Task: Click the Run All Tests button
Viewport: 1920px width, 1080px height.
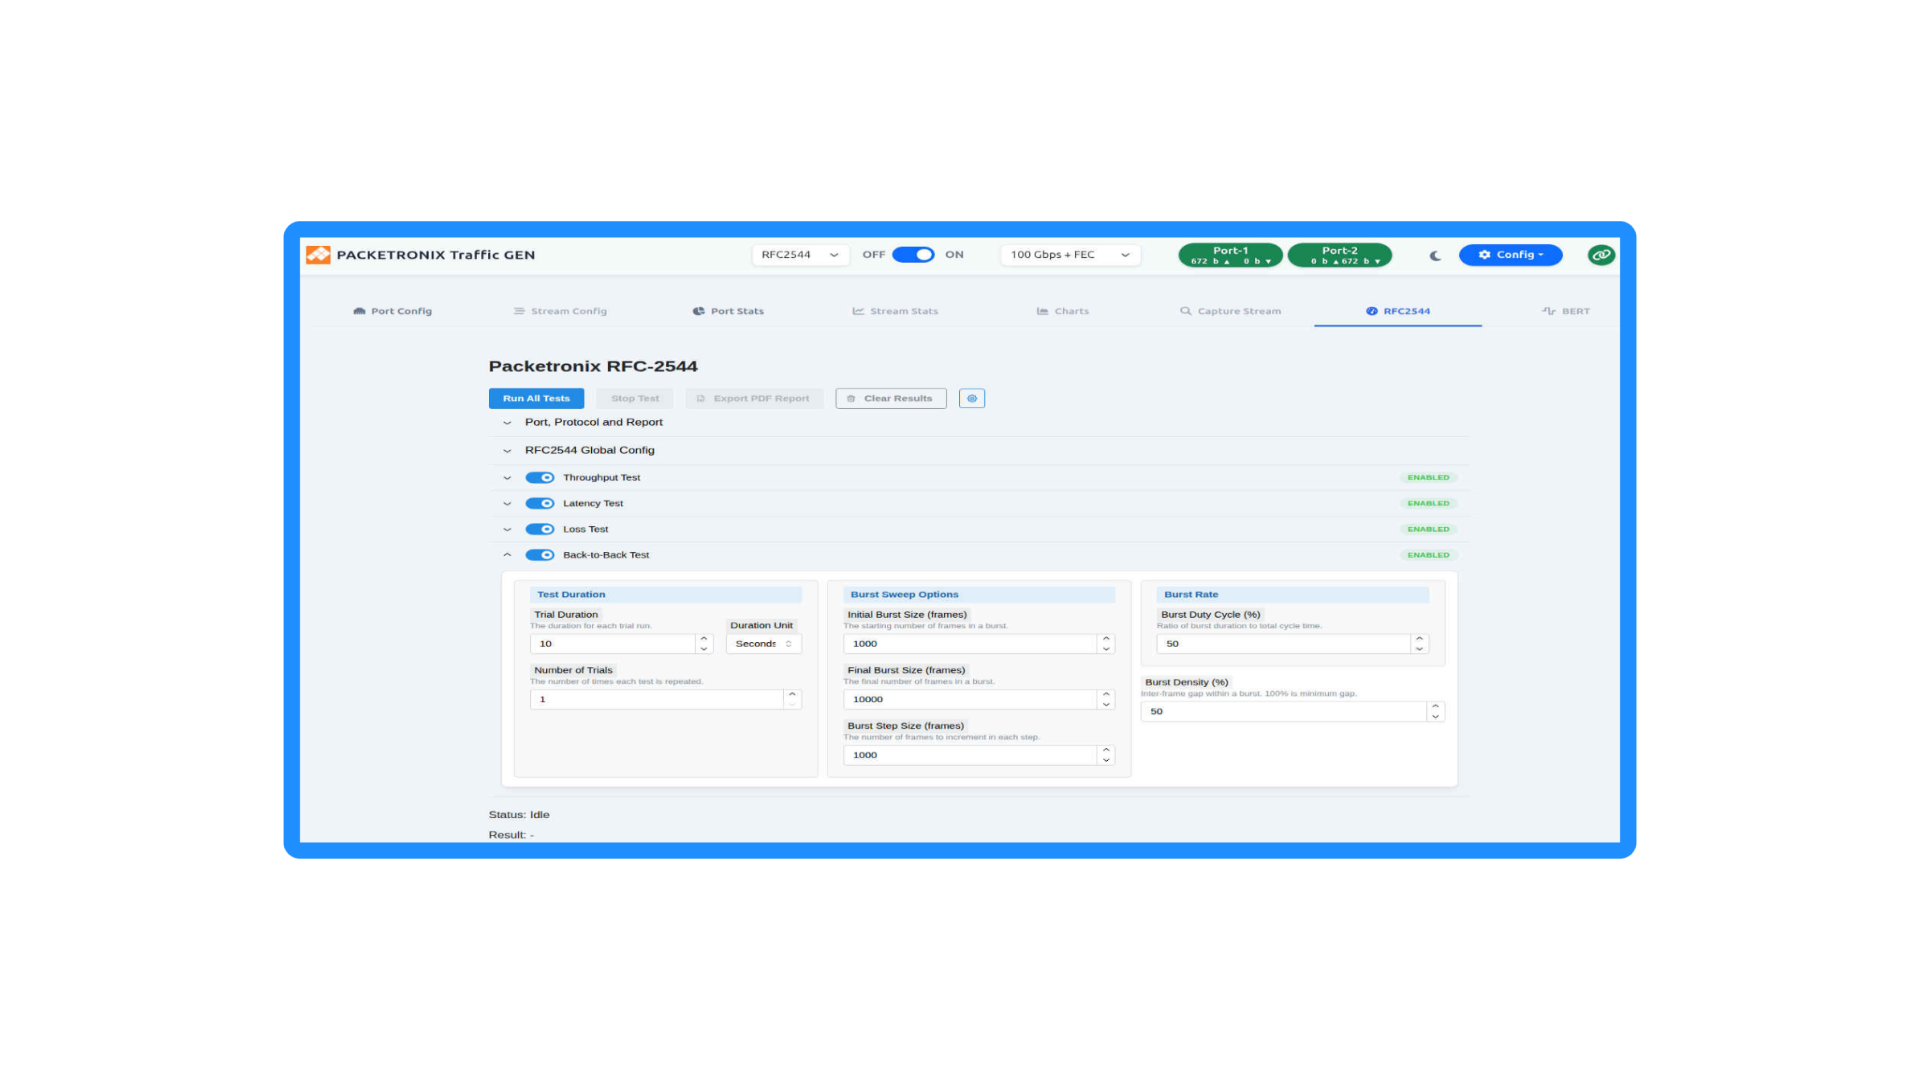Action: 536,398
